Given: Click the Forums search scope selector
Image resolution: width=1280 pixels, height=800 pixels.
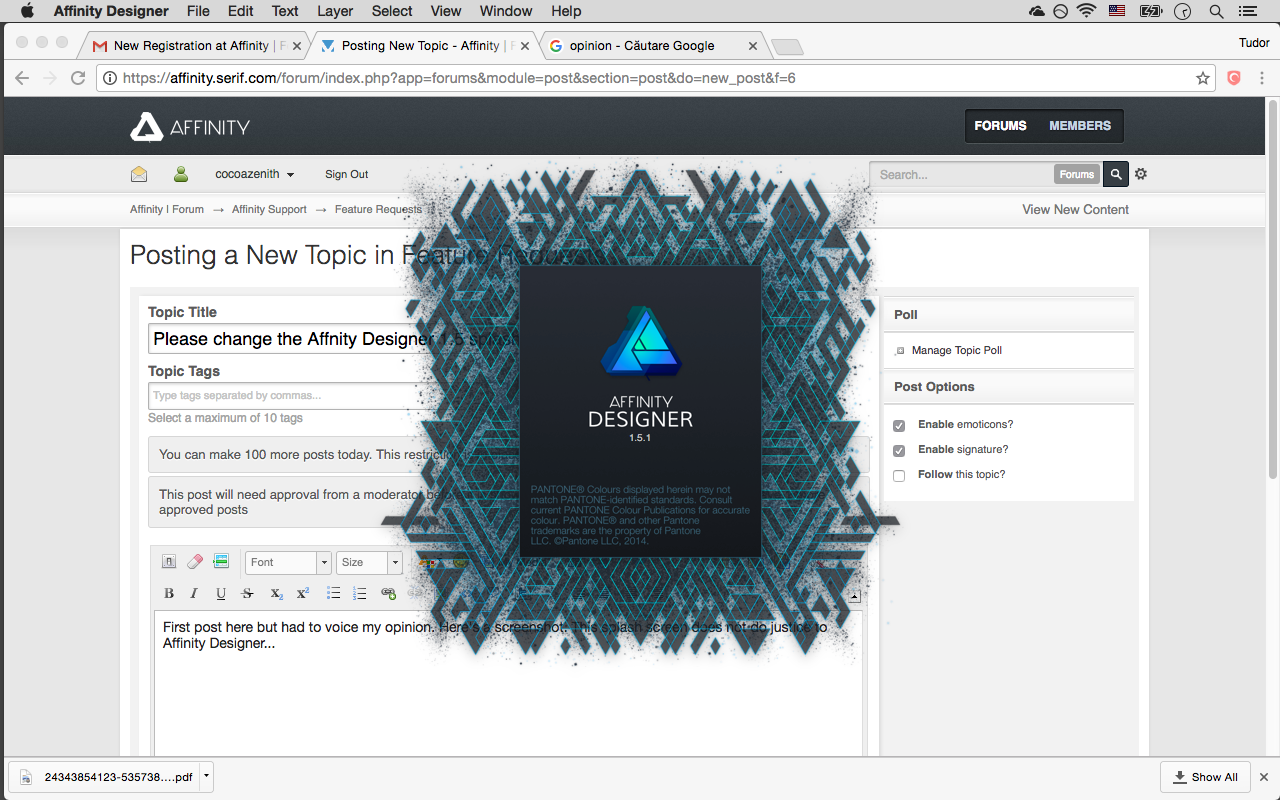Looking at the screenshot, I should (x=1076, y=174).
